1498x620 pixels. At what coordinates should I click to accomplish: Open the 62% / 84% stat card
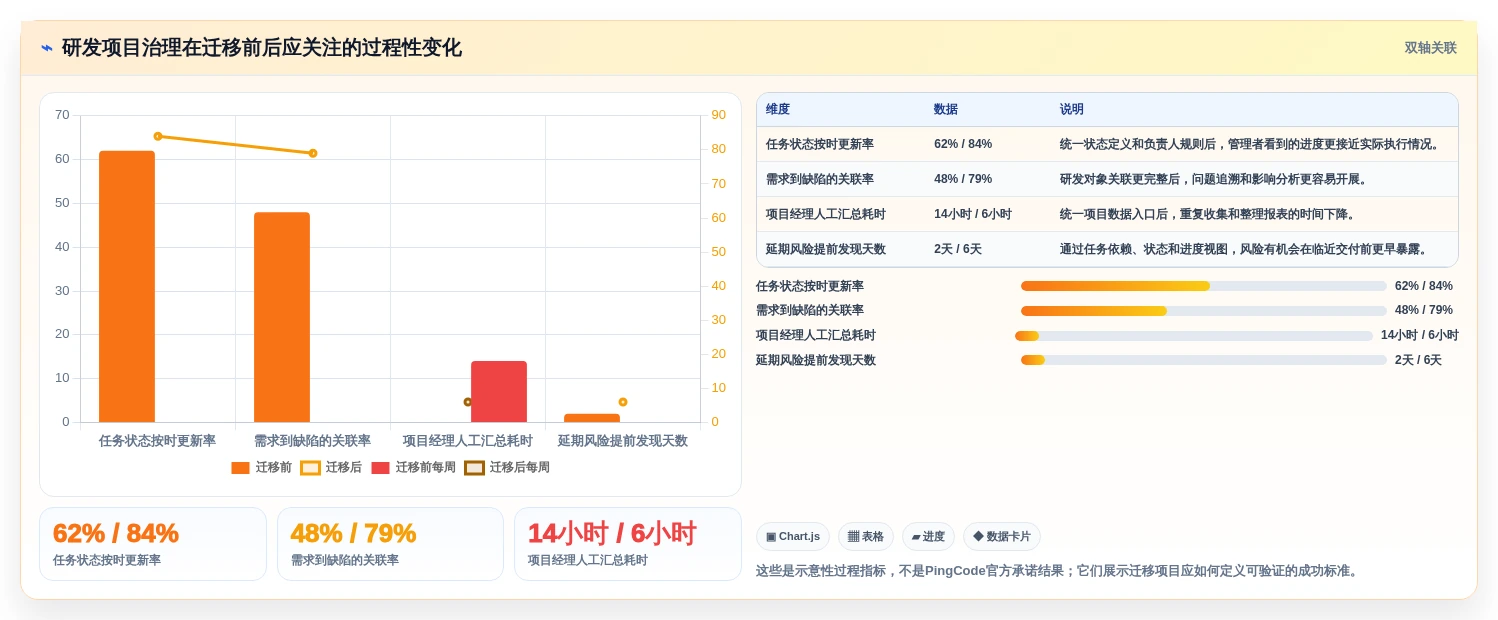click(x=153, y=544)
